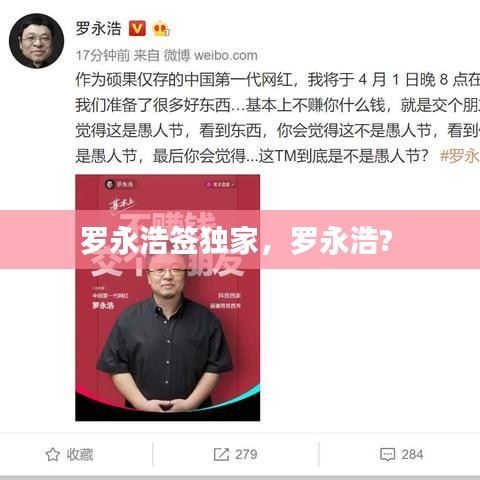Click the 17分钟前 timestamp

(x=103, y=55)
